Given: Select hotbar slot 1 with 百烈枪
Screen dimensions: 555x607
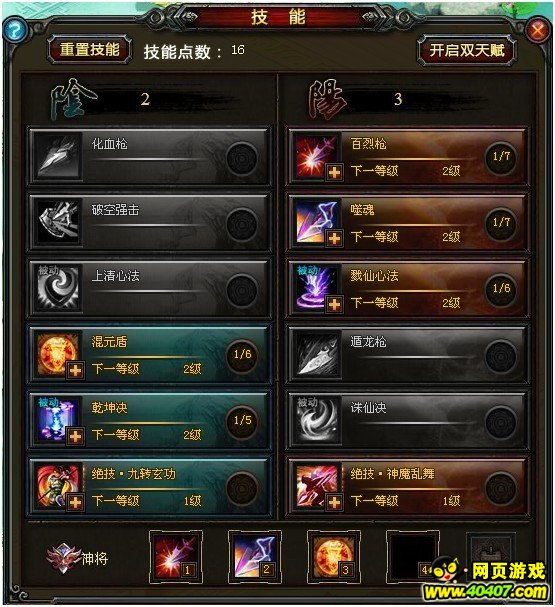Looking at the screenshot, I should point(175,557).
